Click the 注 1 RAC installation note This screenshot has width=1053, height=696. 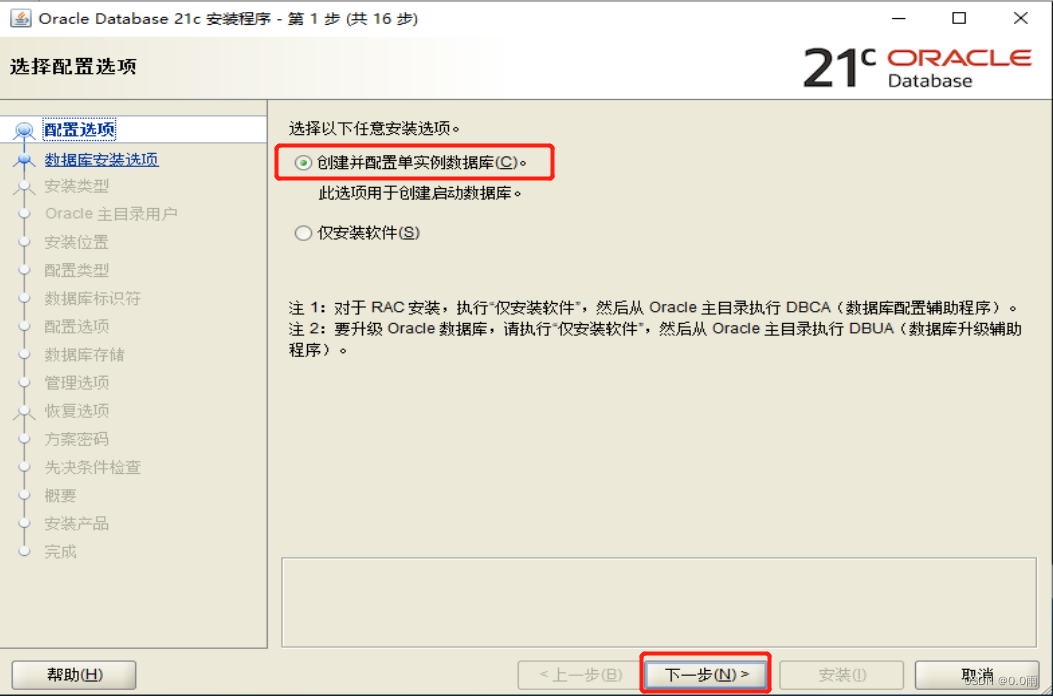653,308
